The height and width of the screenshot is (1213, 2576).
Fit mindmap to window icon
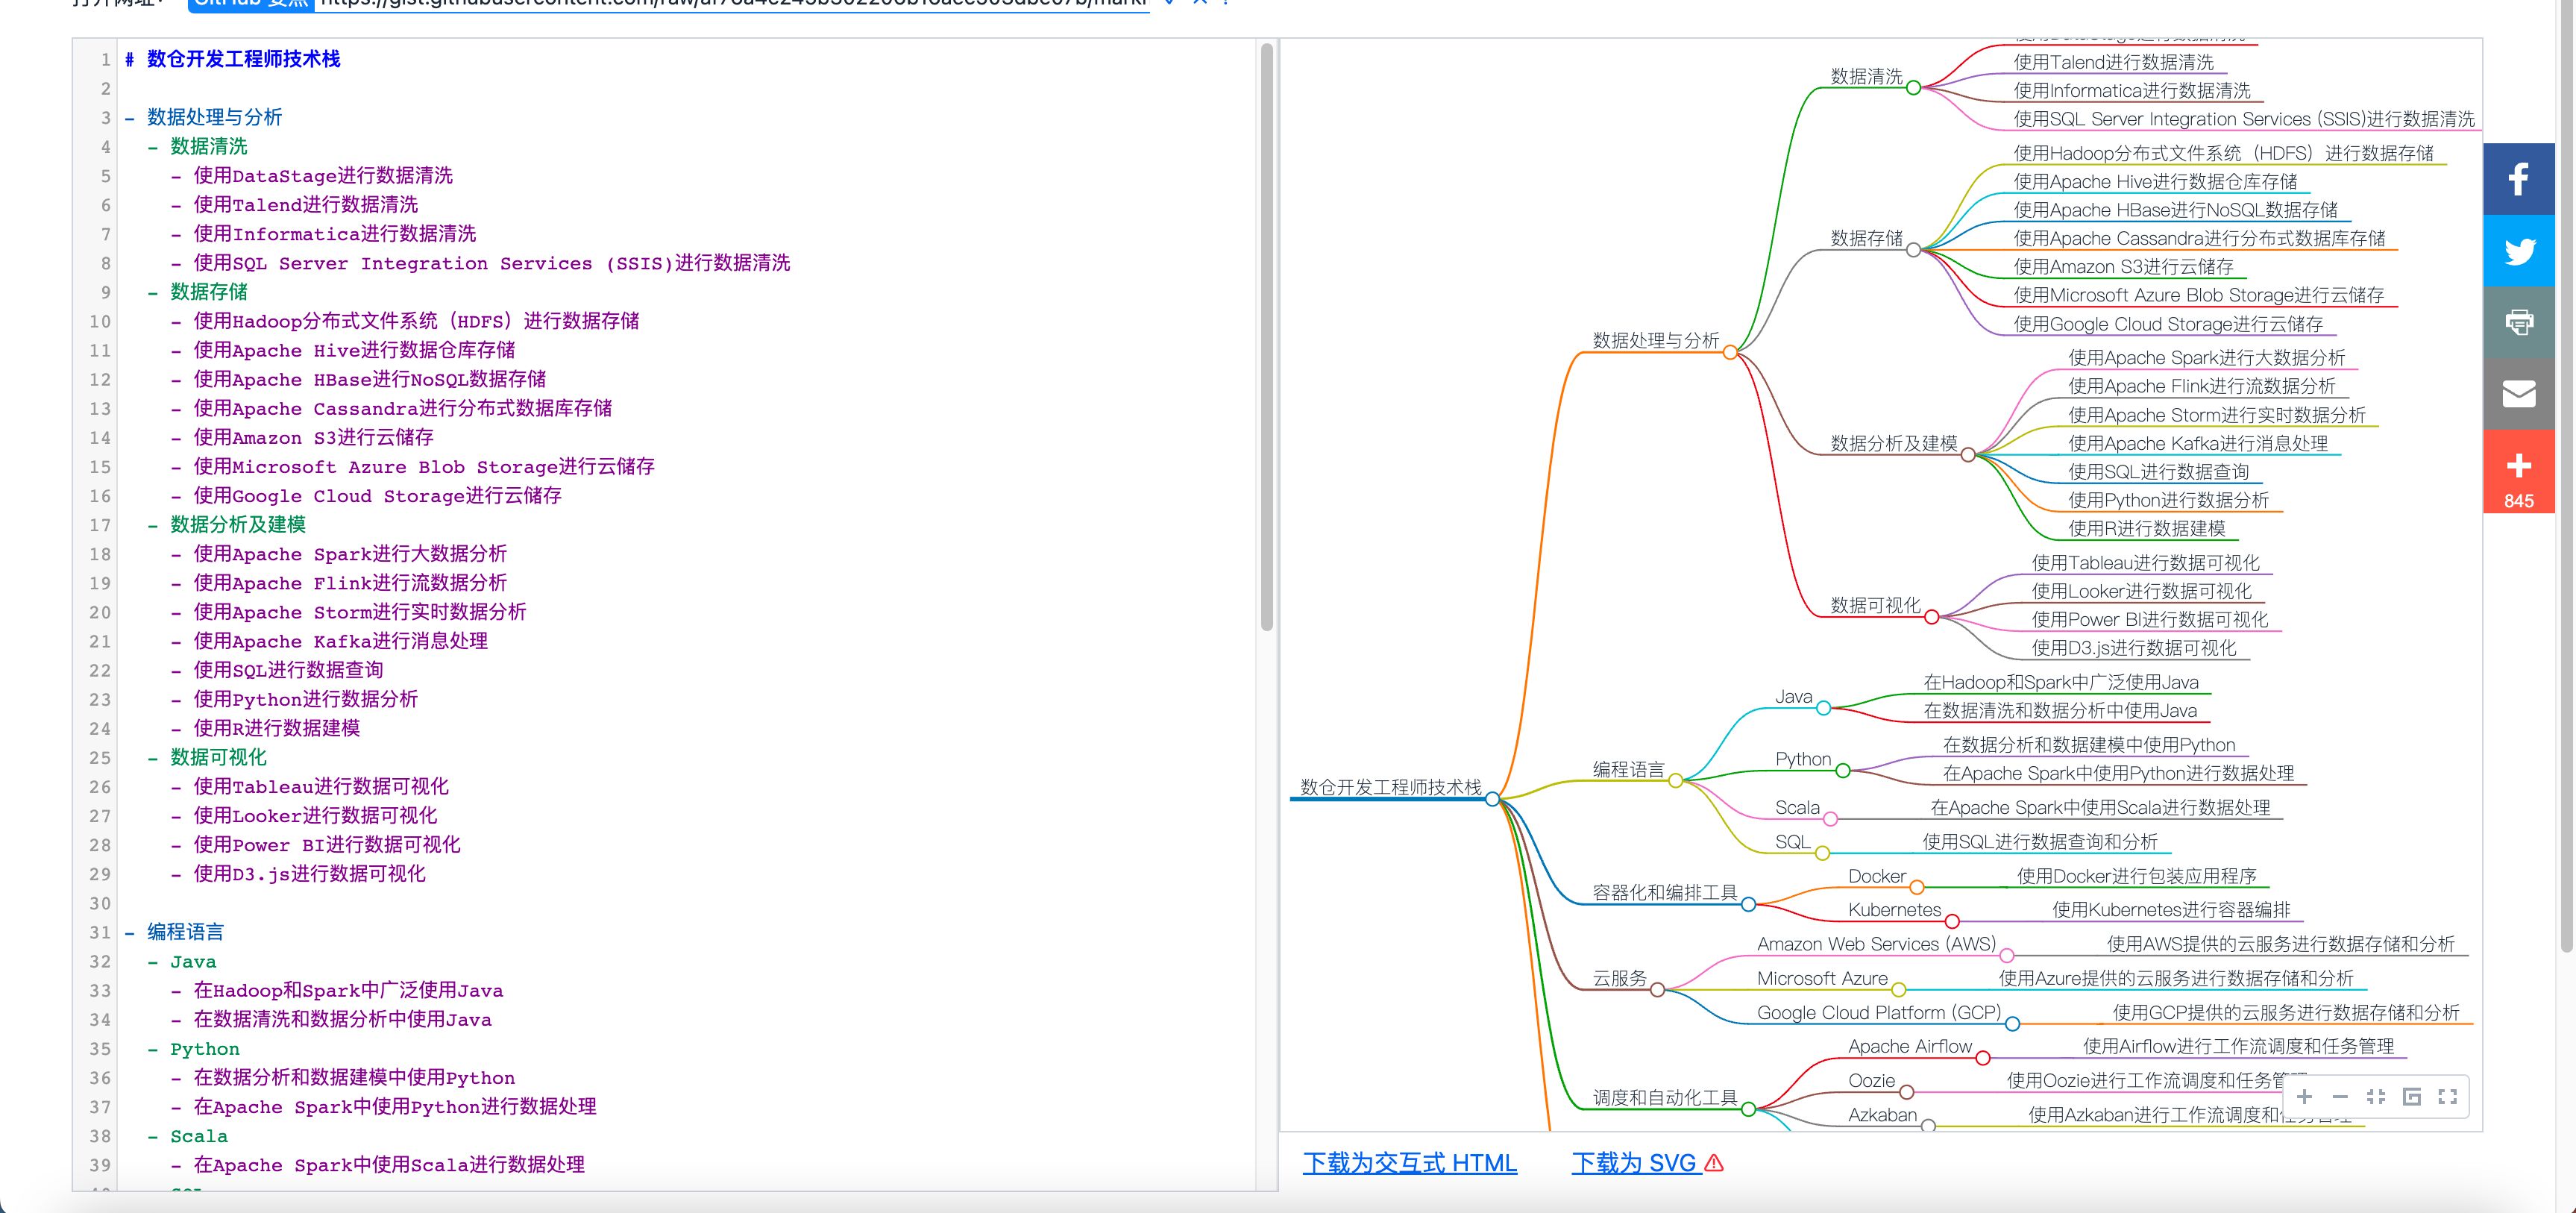(x=2376, y=1097)
